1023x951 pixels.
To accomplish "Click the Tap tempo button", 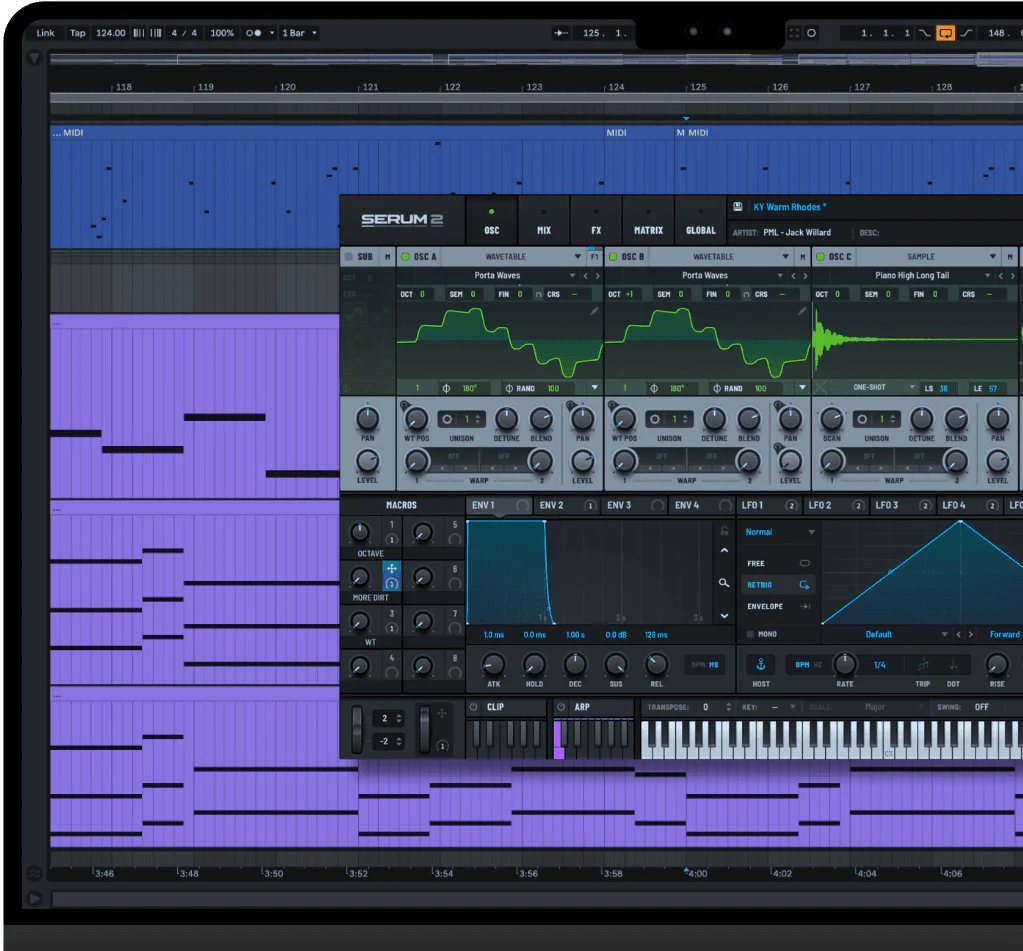I will pyautogui.click(x=77, y=32).
